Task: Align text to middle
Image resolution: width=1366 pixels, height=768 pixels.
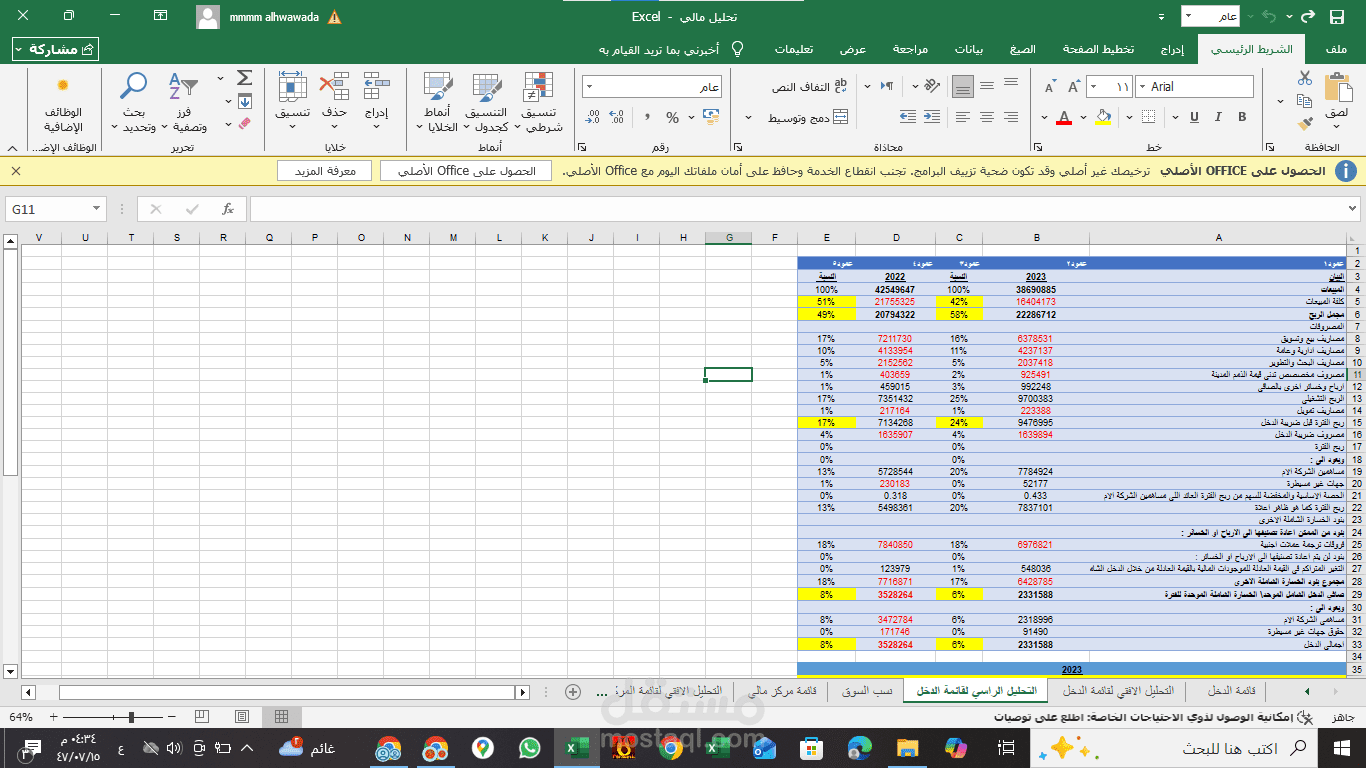Action: coord(987,87)
